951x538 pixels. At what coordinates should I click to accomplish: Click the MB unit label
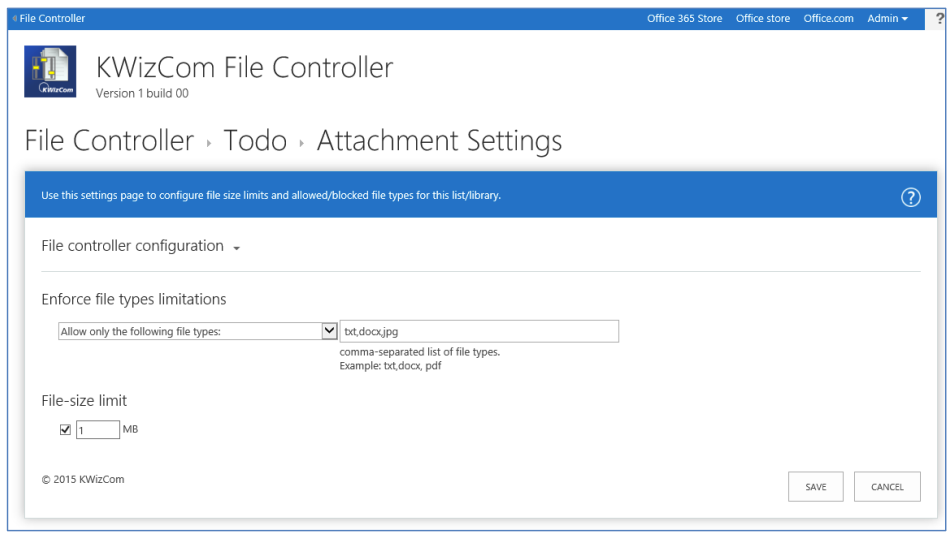[x=130, y=429]
